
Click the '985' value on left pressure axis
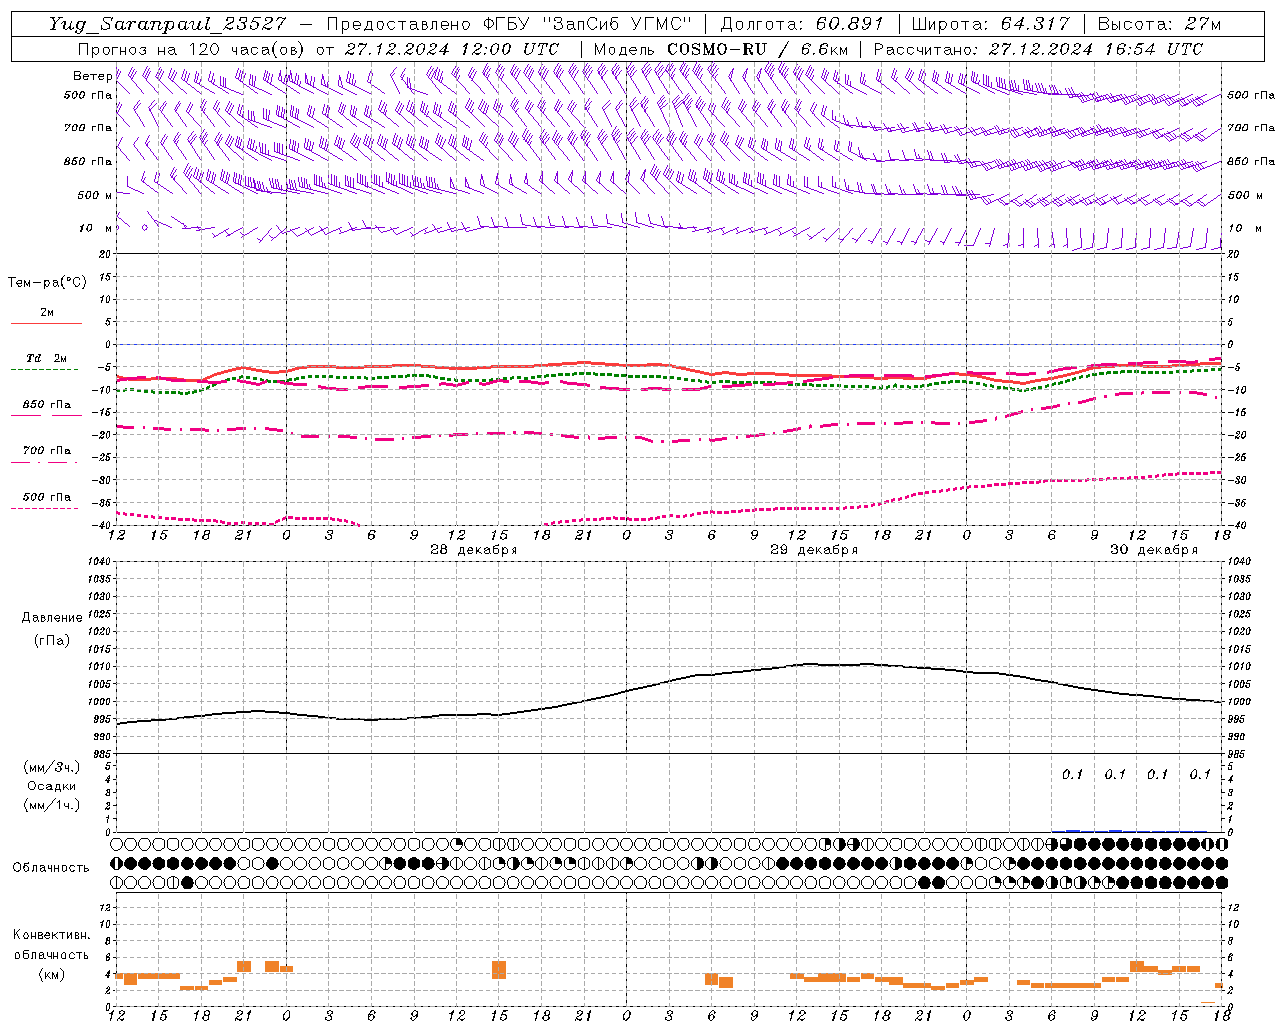click(x=102, y=754)
